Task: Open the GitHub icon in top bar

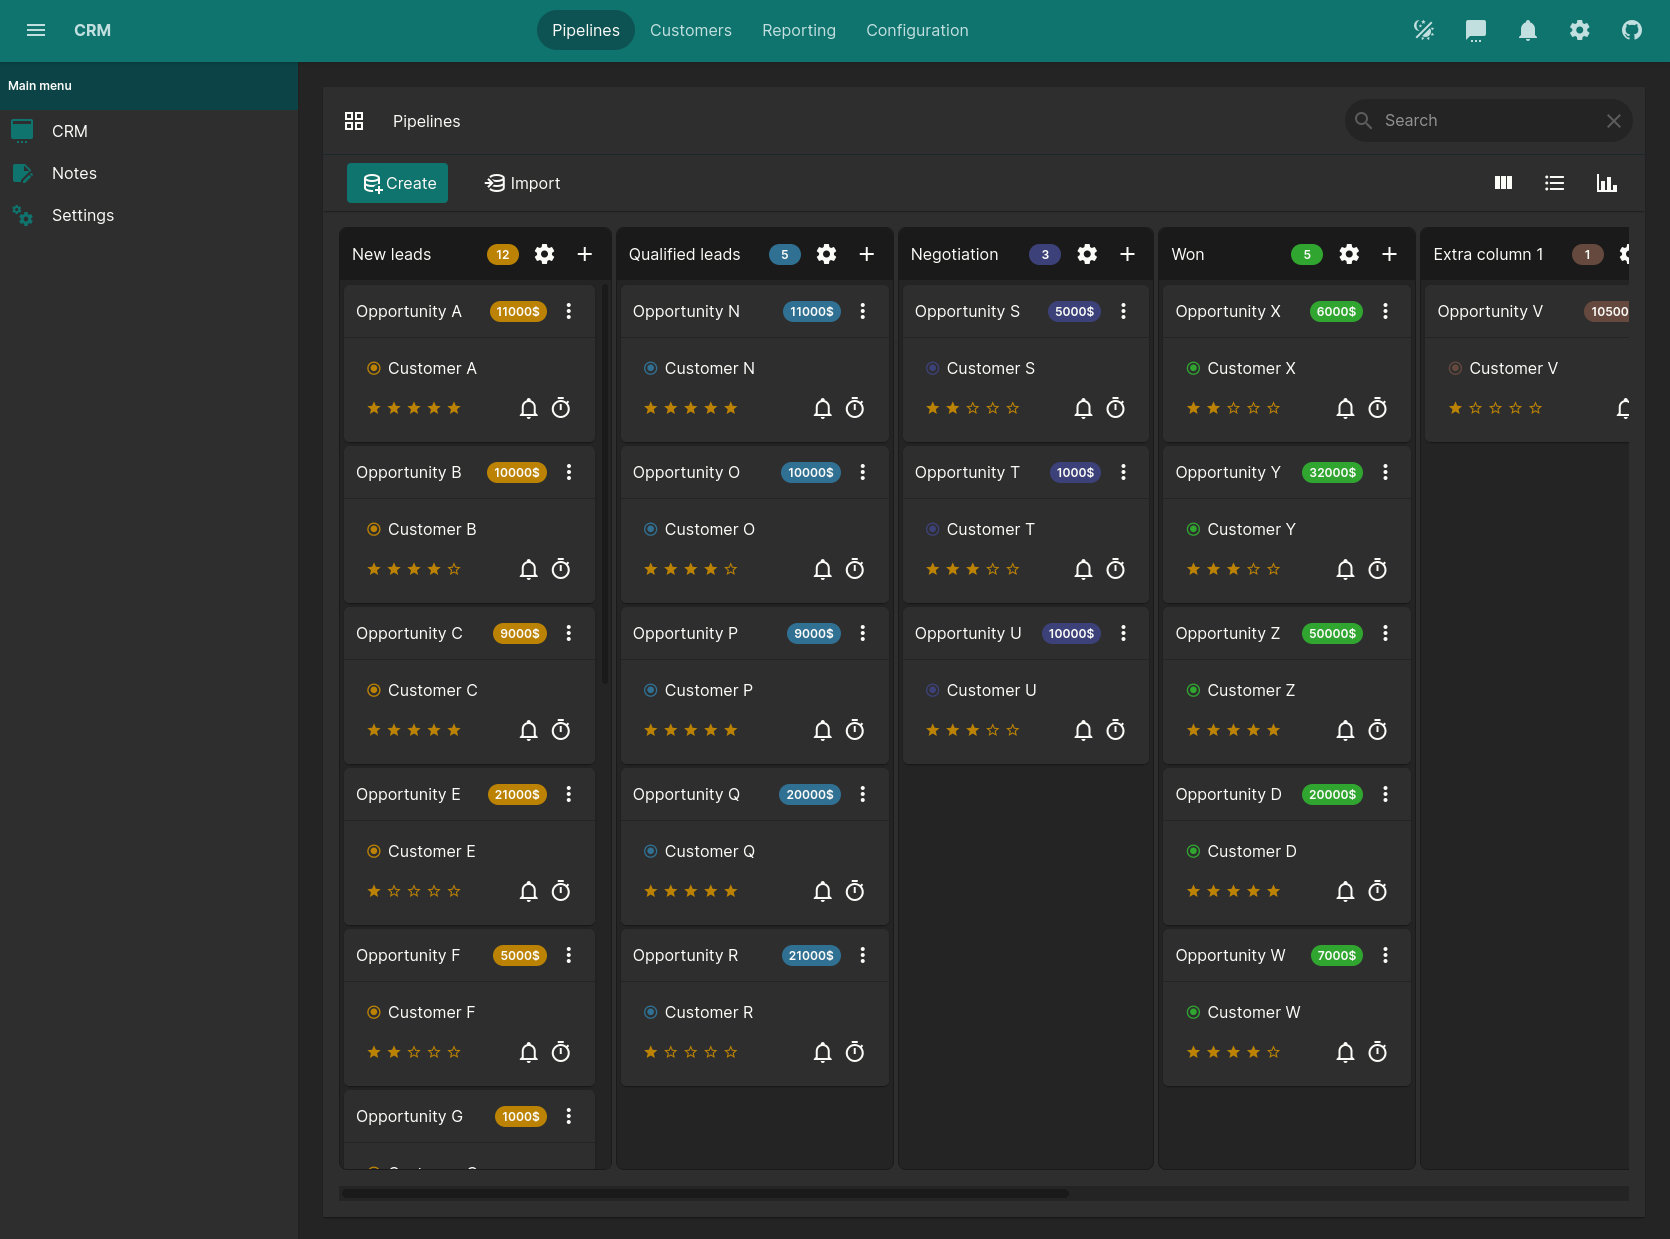Action: click(x=1631, y=30)
